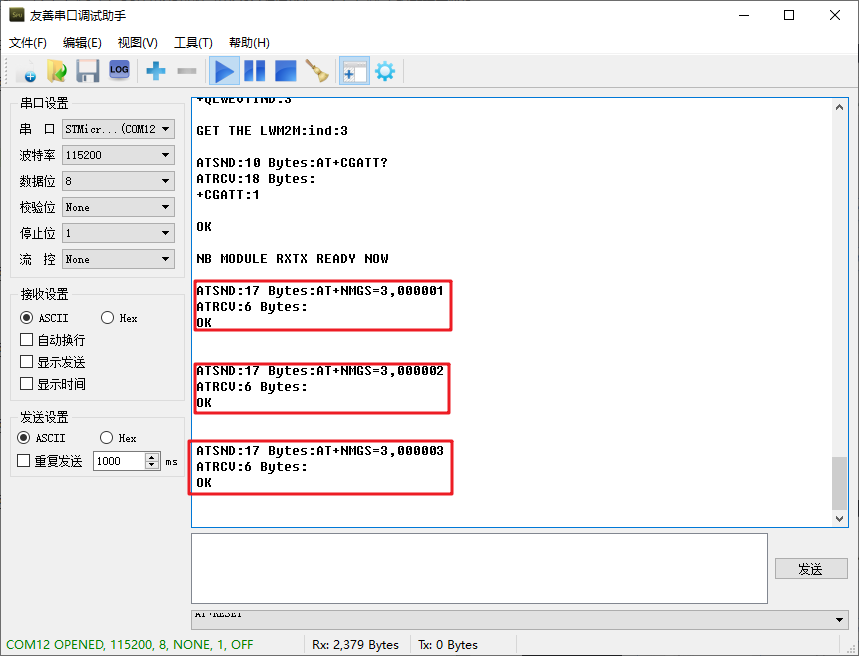Image resolution: width=859 pixels, height=656 pixels.
Task: Click the Rx: 2,379 Bytes counter
Action: coord(356,644)
